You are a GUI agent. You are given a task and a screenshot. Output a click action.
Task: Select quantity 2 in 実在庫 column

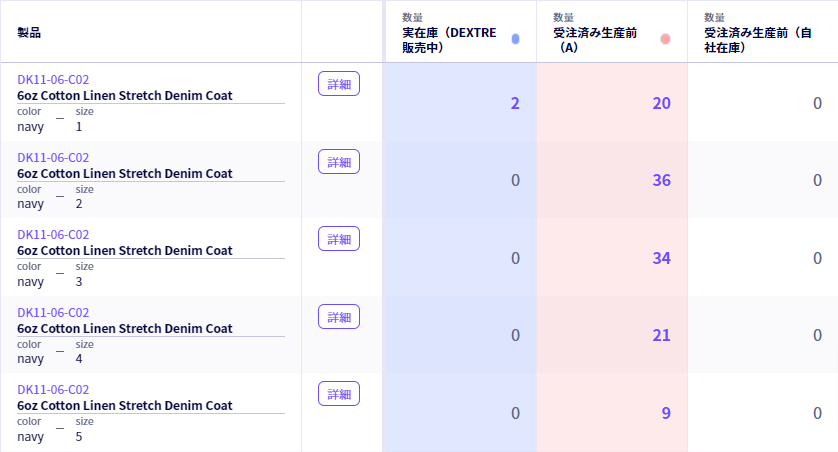click(x=515, y=103)
